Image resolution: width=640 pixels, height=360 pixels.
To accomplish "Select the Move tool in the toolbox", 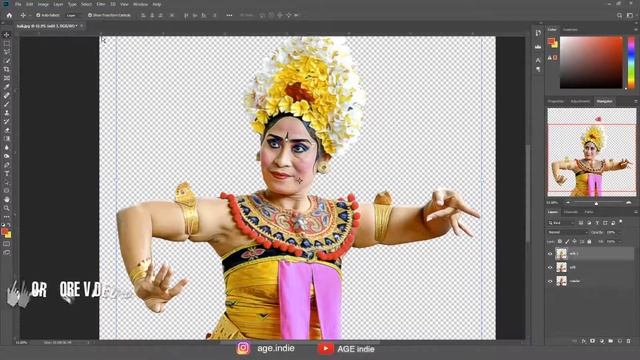I will click(x=7, y=35).
